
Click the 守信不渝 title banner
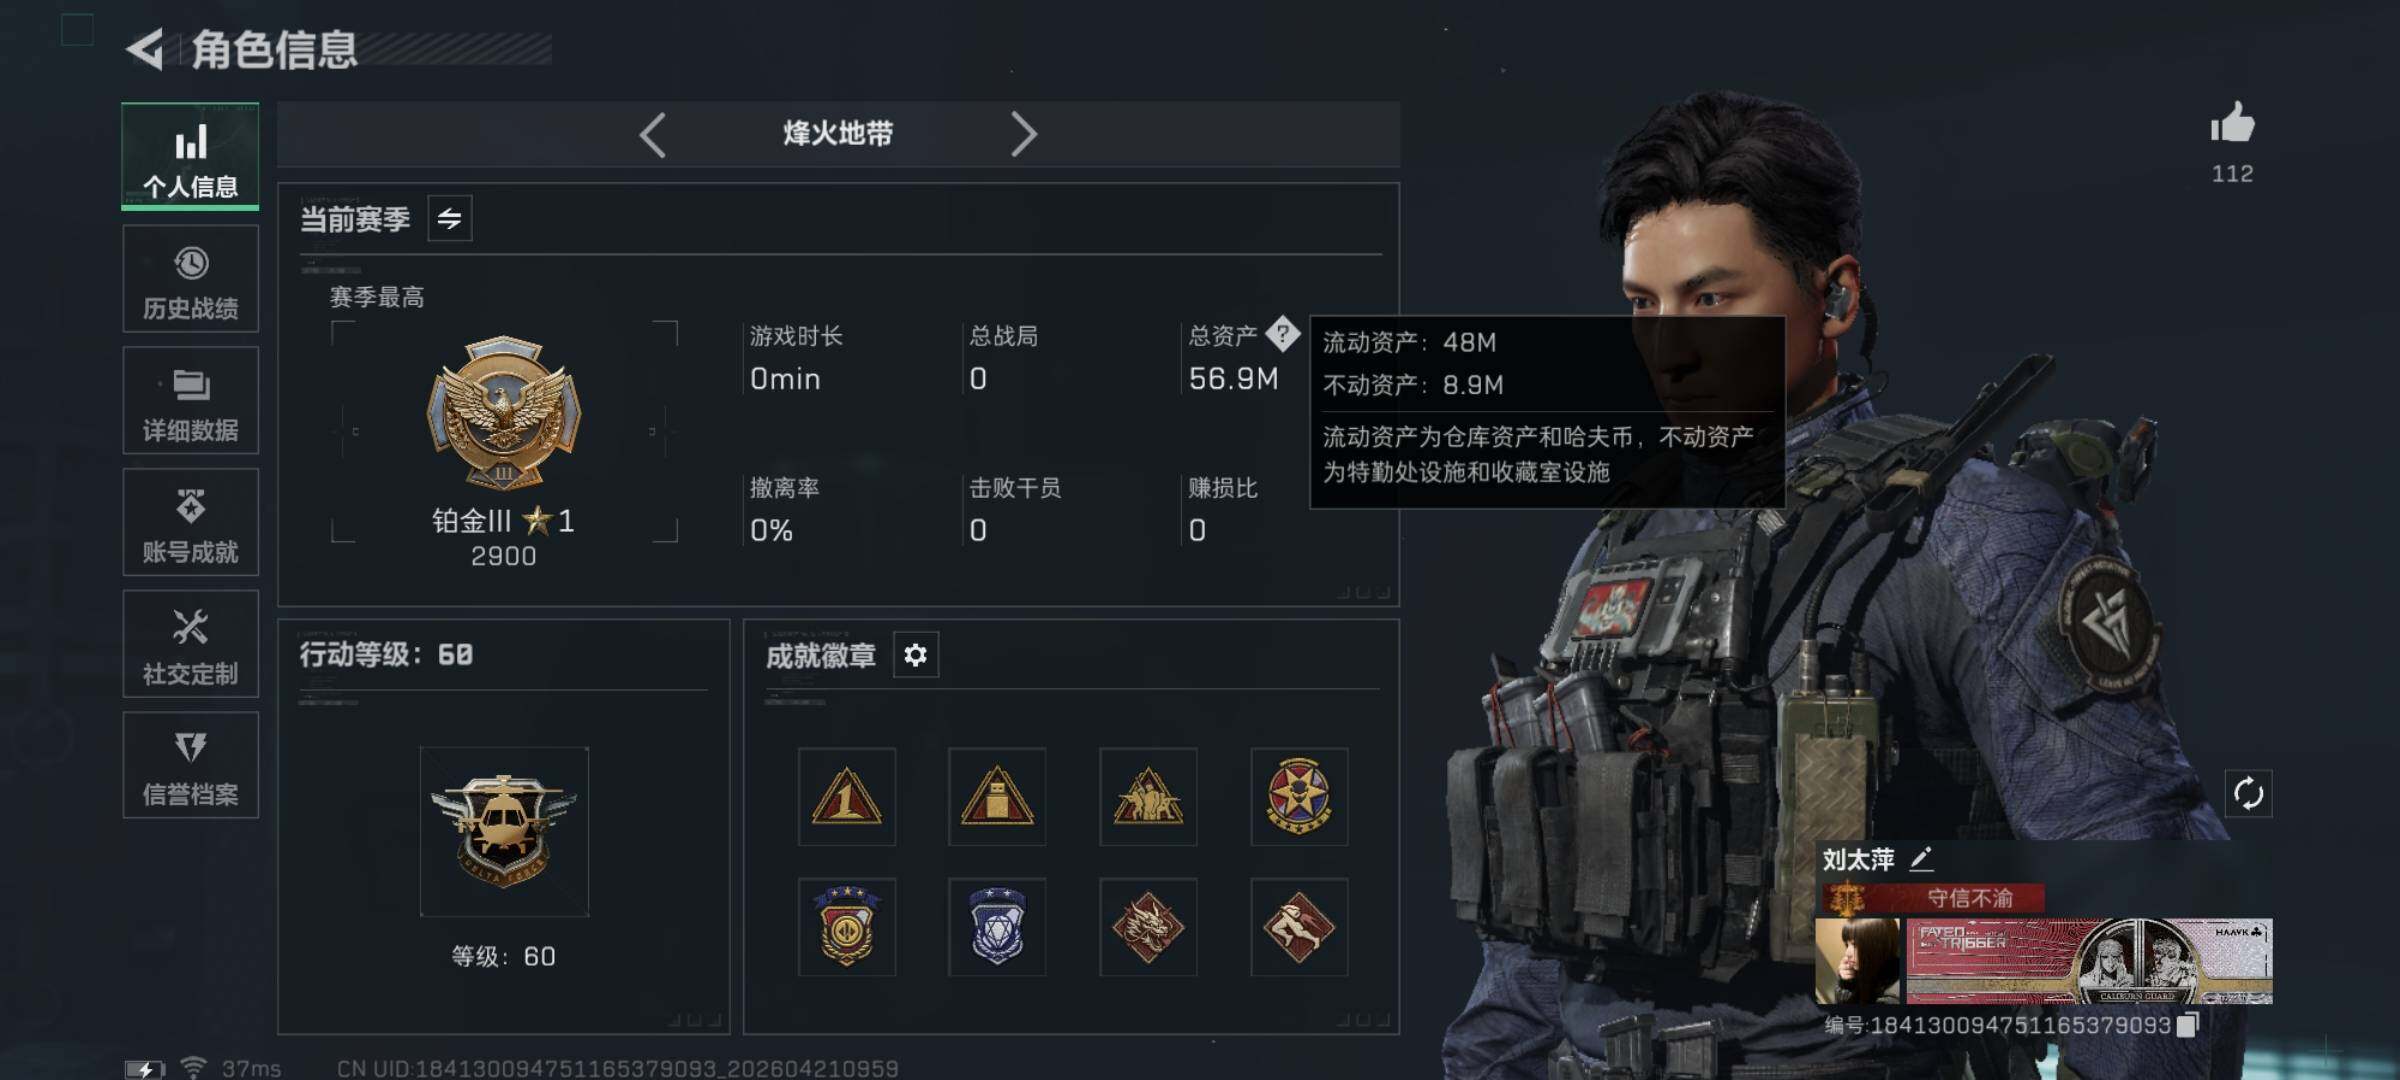[x=1931, y=898]
